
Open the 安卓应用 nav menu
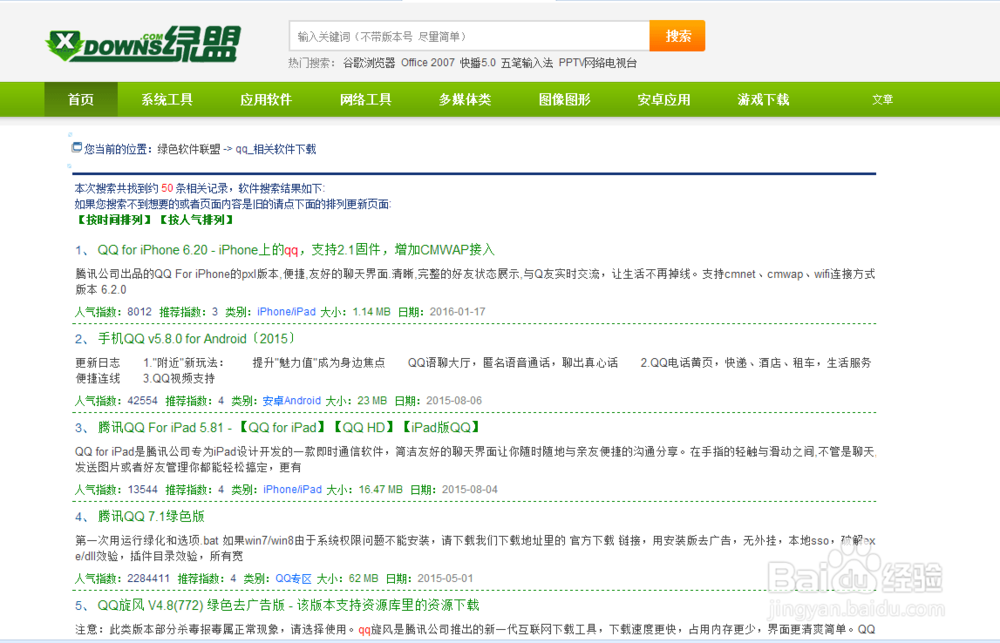point(664,100)
